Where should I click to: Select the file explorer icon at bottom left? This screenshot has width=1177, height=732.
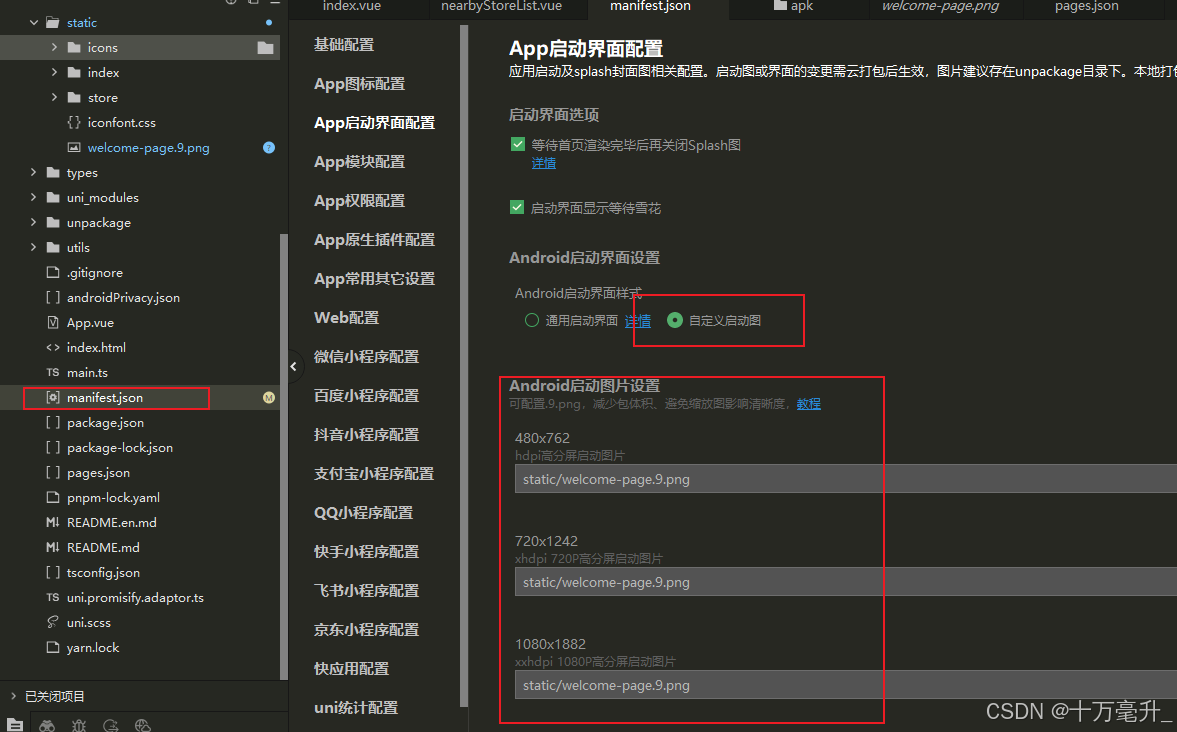point(15,725)
